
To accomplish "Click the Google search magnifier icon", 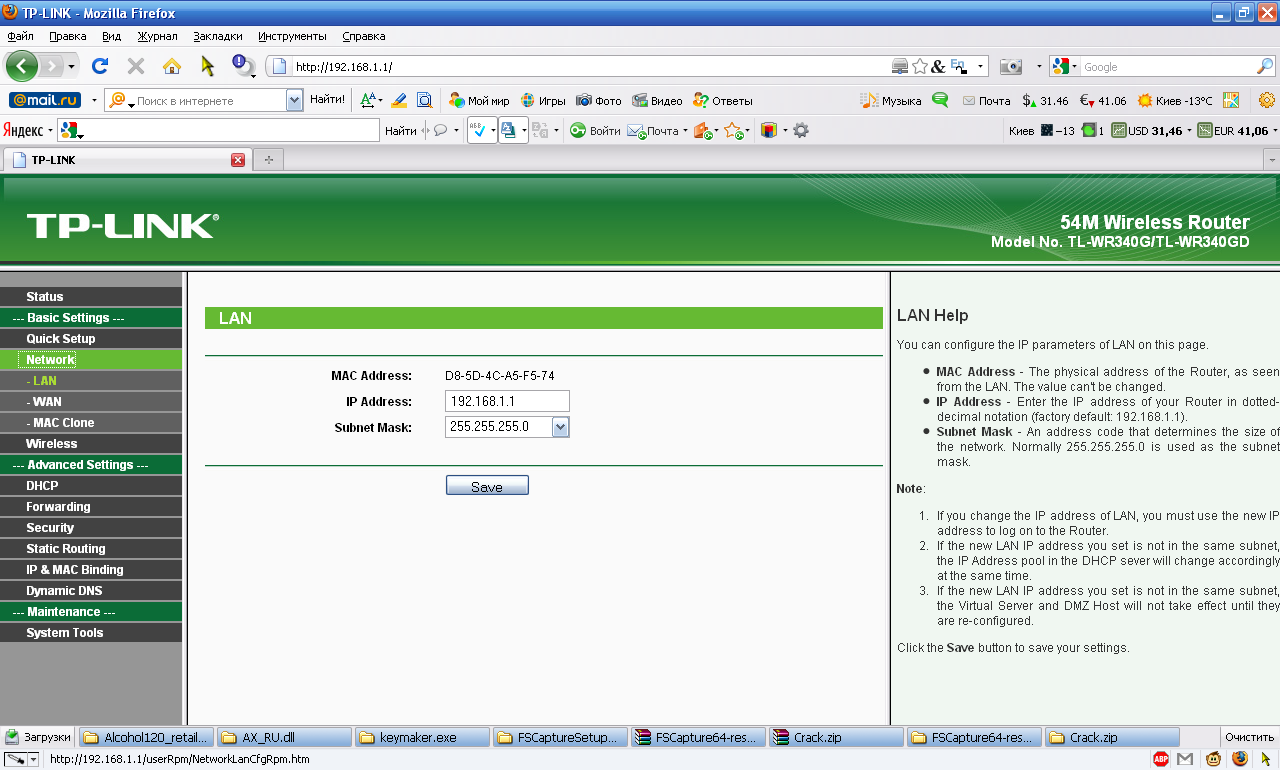I will (x=1265, y=67).
